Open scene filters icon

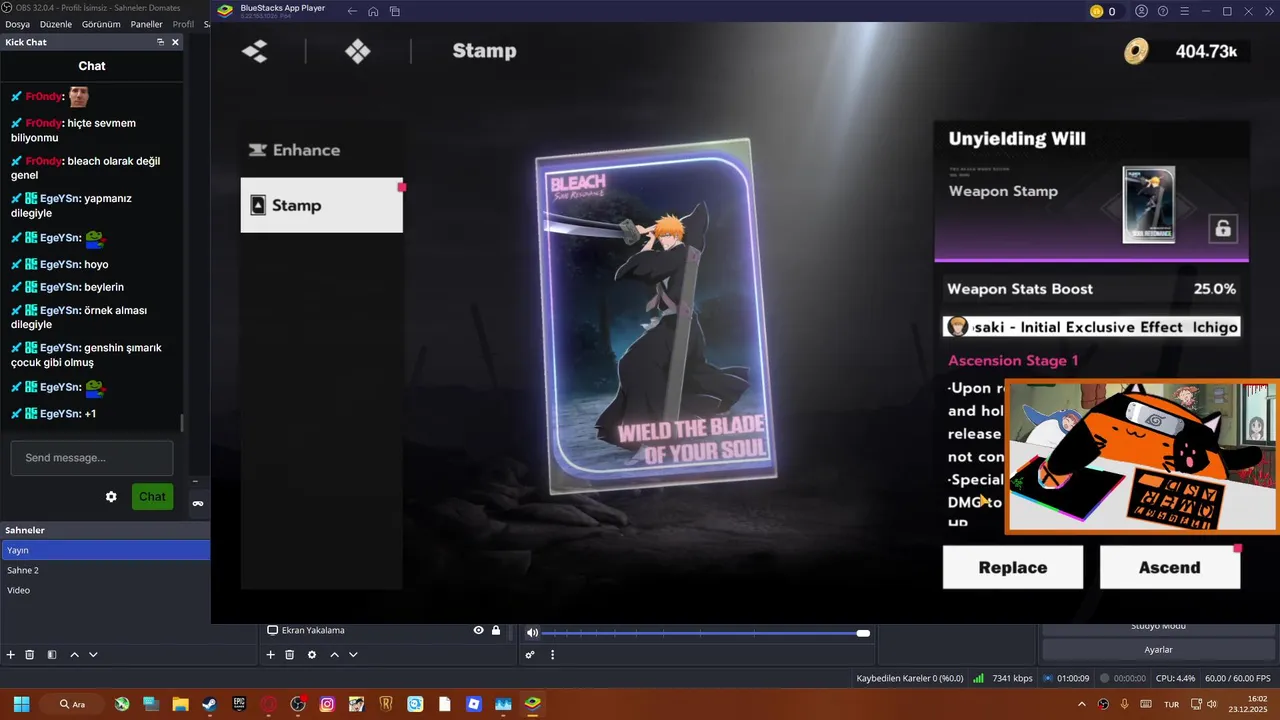pyautogui.click(x=52, y=655)
